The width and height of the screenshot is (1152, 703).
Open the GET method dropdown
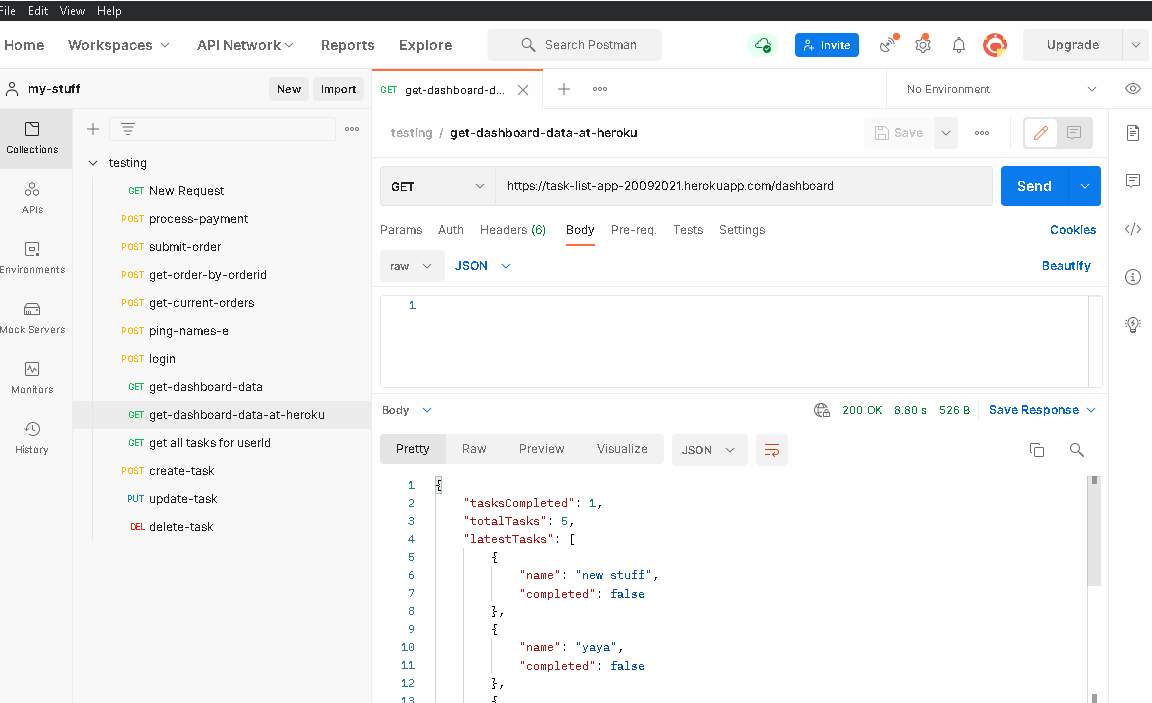pyautogui.click(x=437, y=186)
